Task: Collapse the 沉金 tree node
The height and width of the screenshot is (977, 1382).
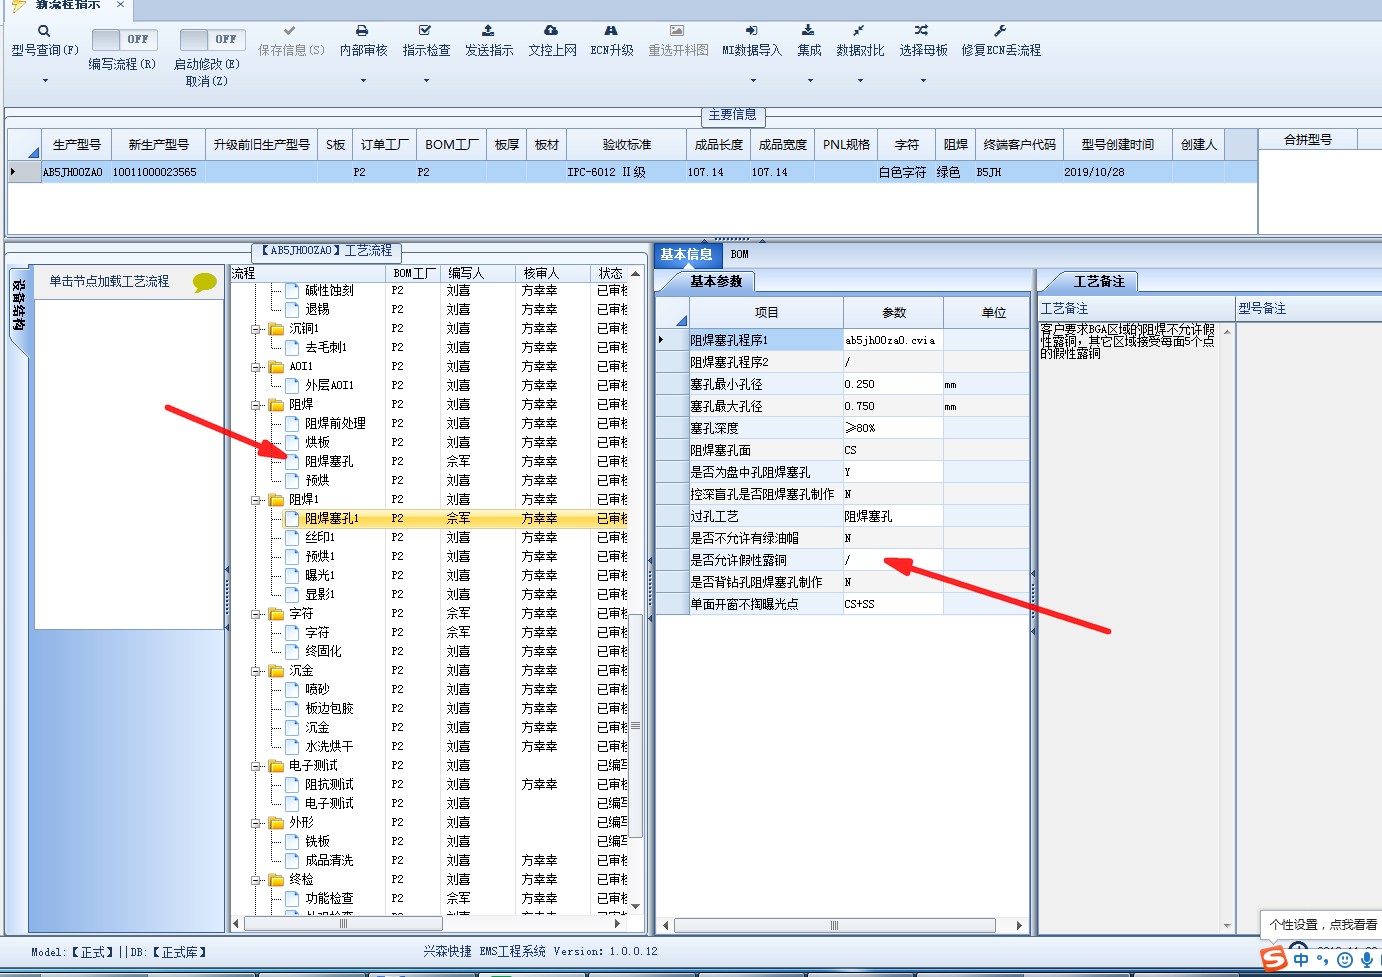Action: pyautogui.click(x=257, y=671)
